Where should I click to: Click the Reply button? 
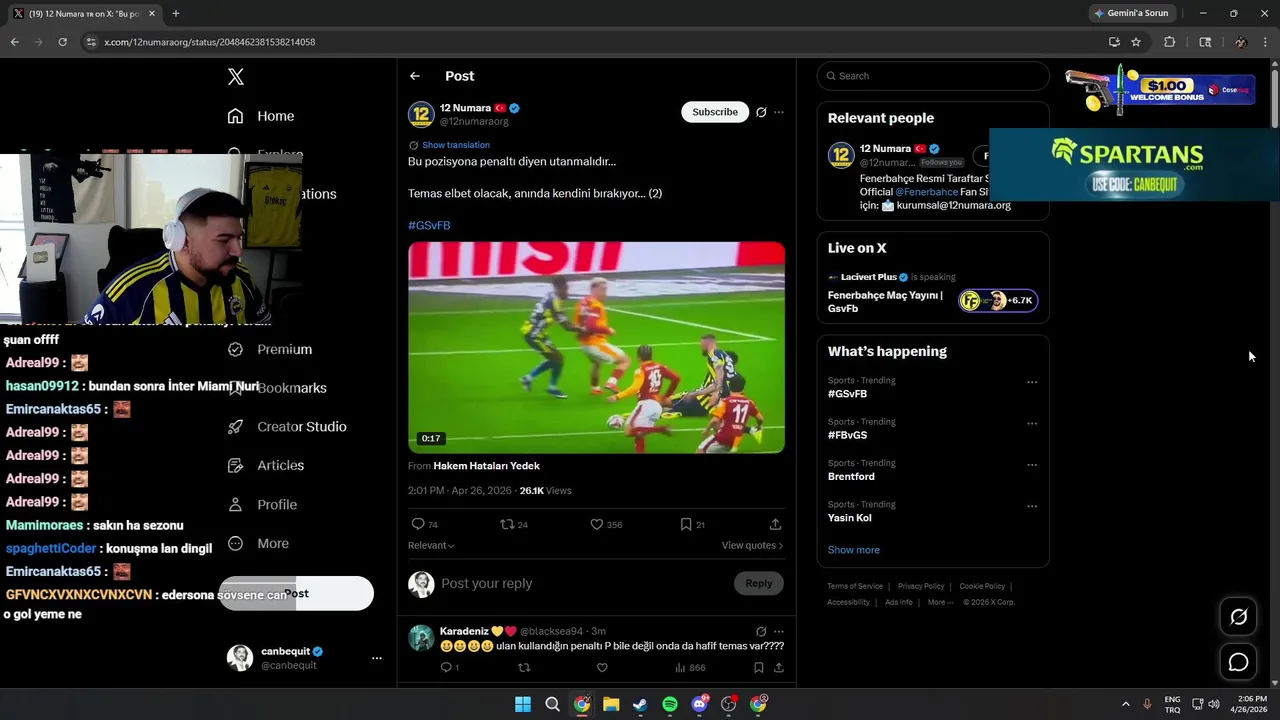(759, 583)
